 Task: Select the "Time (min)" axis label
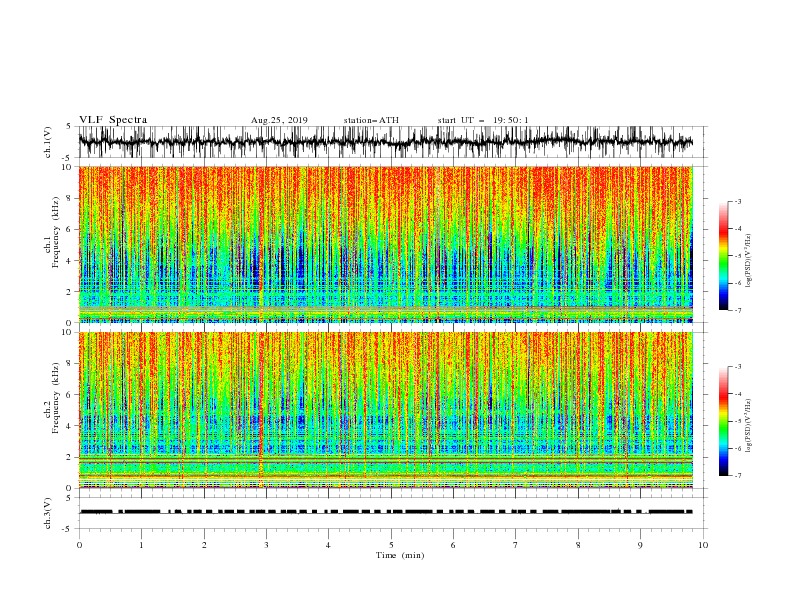[x=400, y=555]
